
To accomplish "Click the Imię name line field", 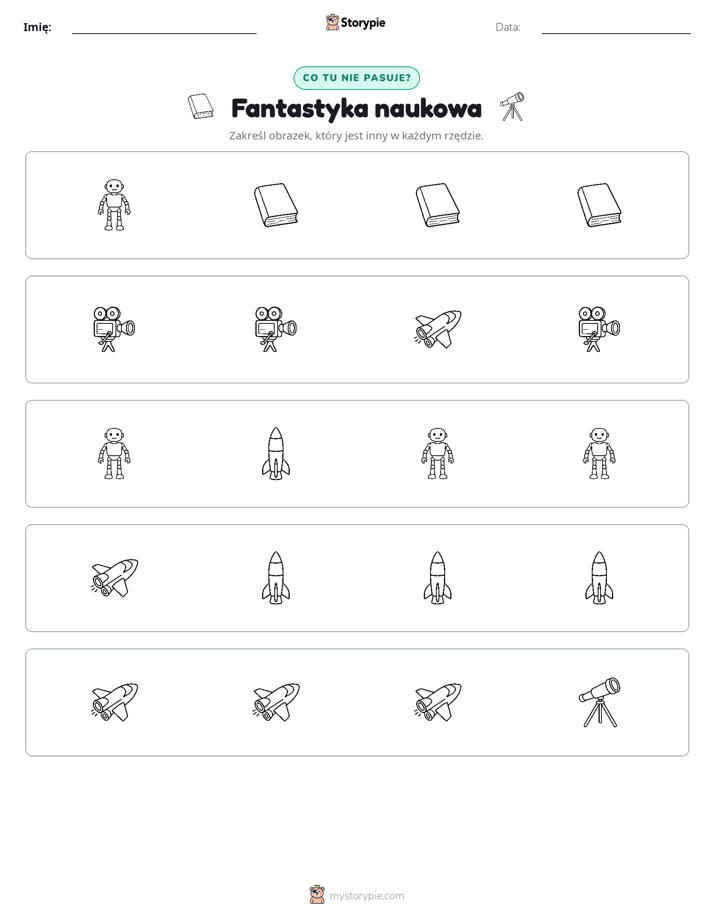I will point(164,27).
